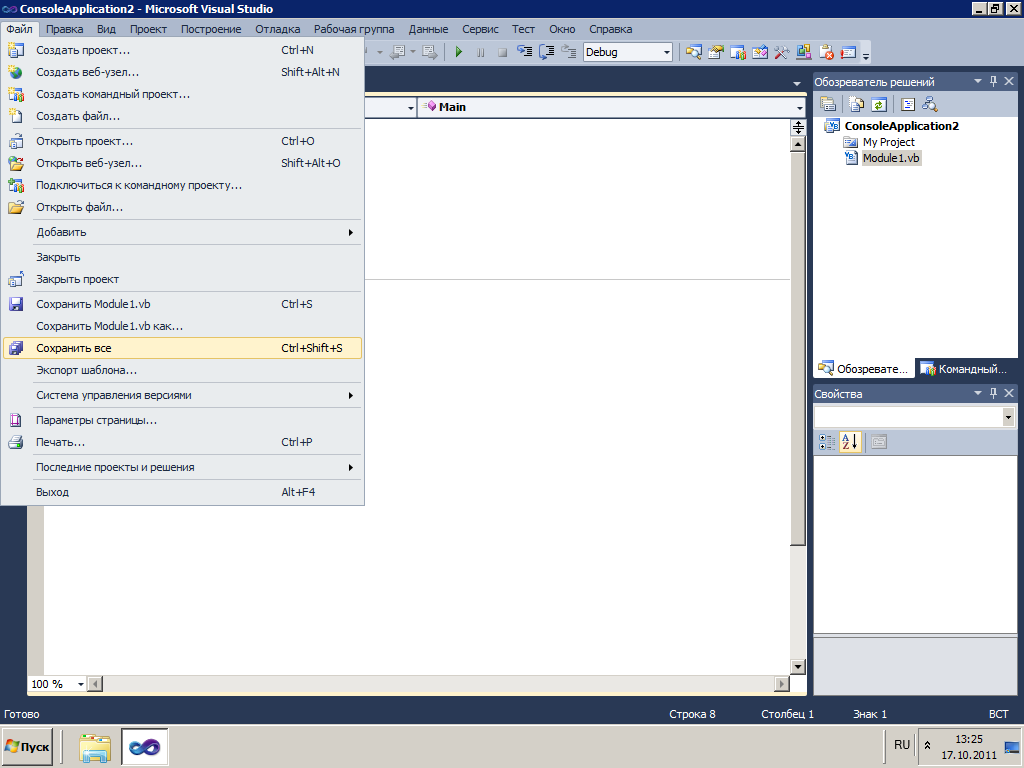Choose Закрыть проект menu item
The image size is (1024, 768).
click(182, 280)
